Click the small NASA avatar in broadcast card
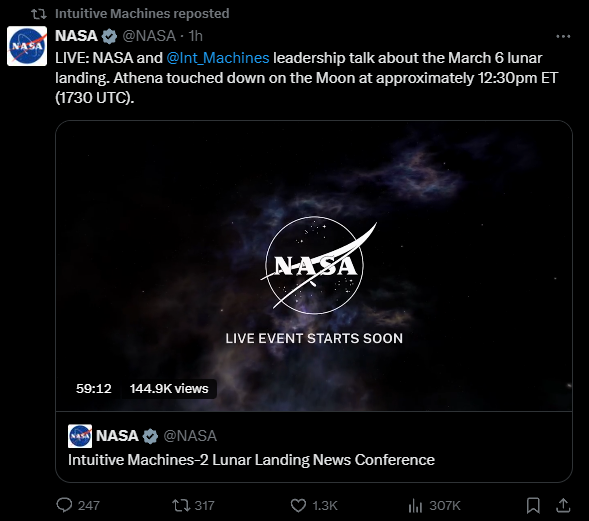The width and height of the screenshot is (589, 521). [x=80, y=436]
